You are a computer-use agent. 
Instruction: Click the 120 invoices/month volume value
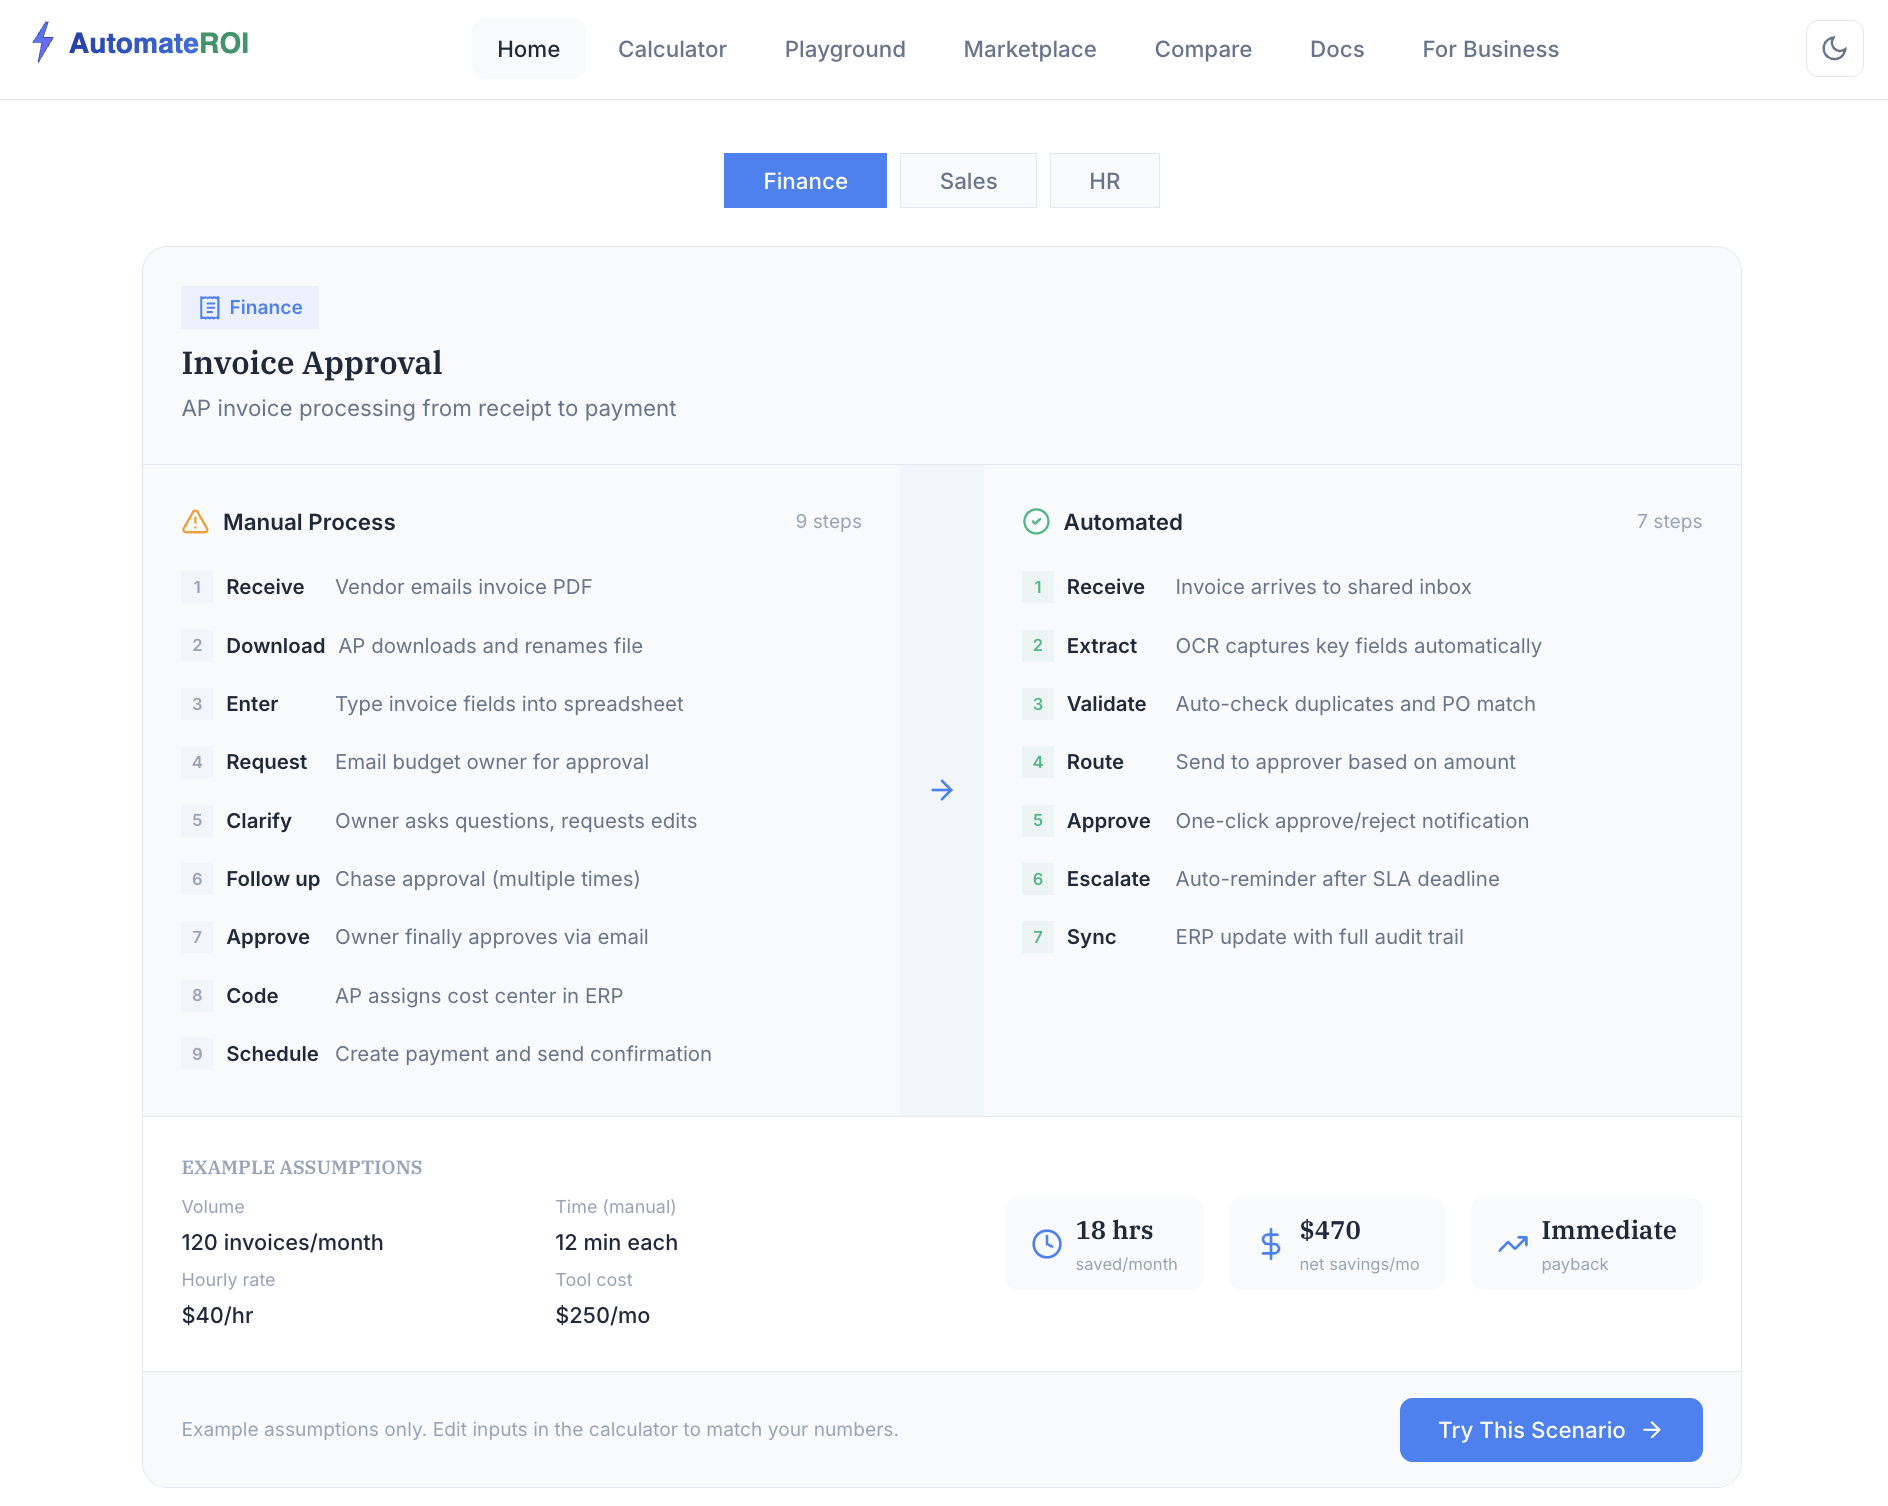282,1242
